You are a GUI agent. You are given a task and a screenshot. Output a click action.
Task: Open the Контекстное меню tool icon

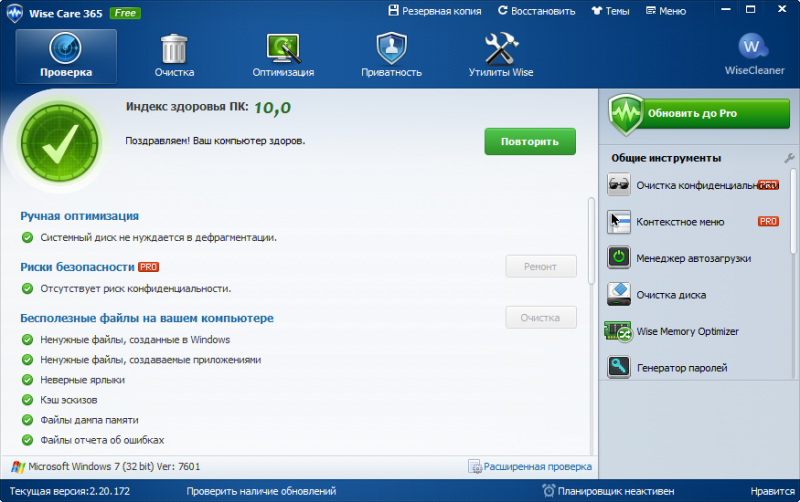coord(618,221)
